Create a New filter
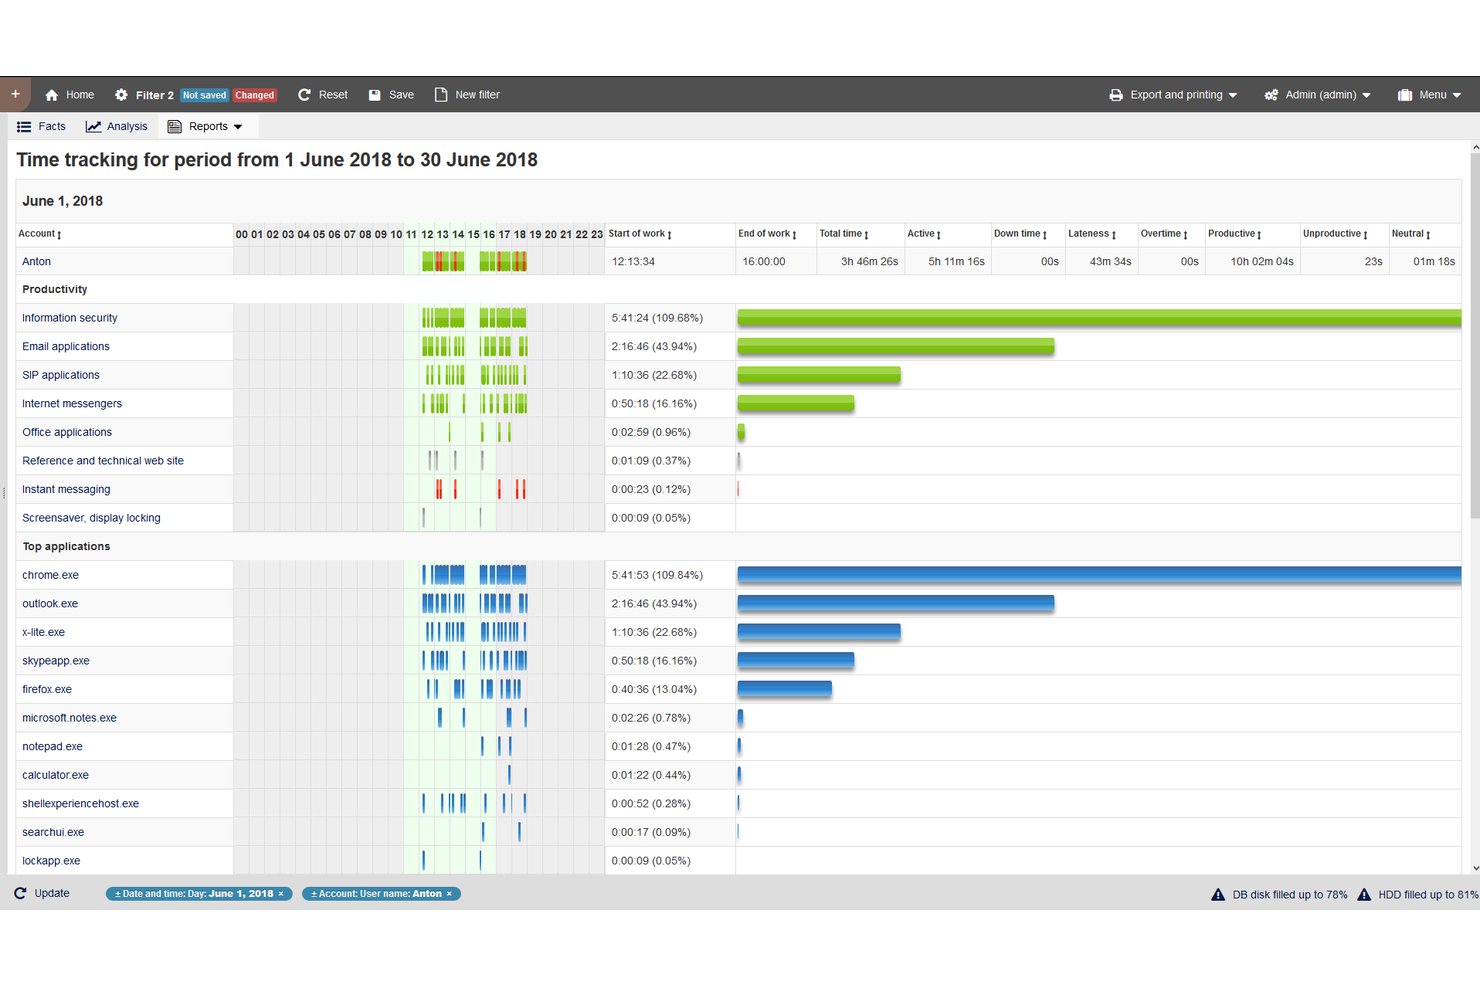The image size is (1480, 987). 467,95
